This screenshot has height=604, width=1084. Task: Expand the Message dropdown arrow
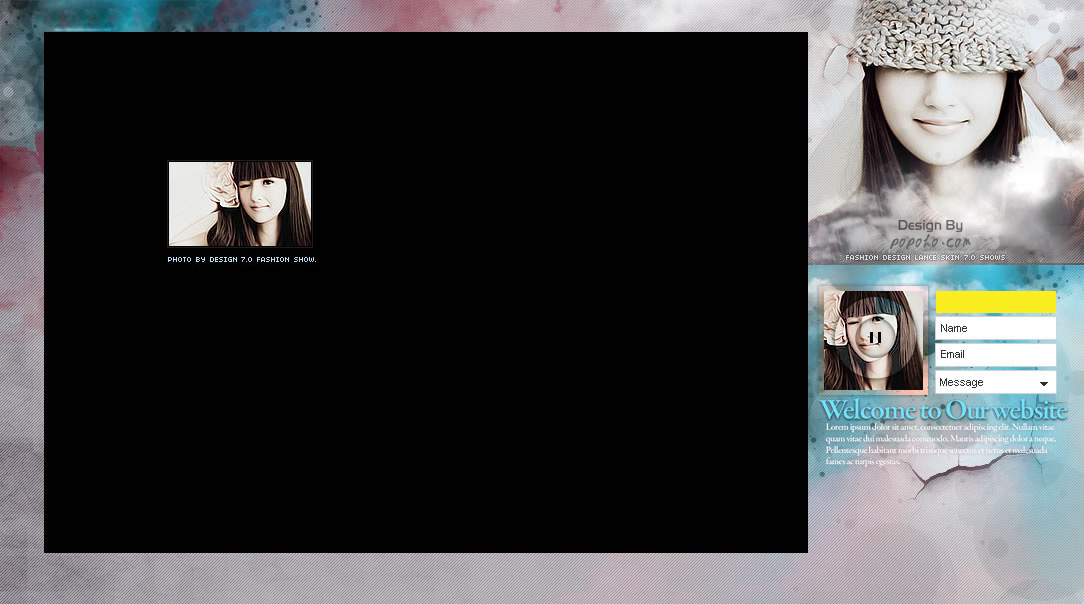1043,383
